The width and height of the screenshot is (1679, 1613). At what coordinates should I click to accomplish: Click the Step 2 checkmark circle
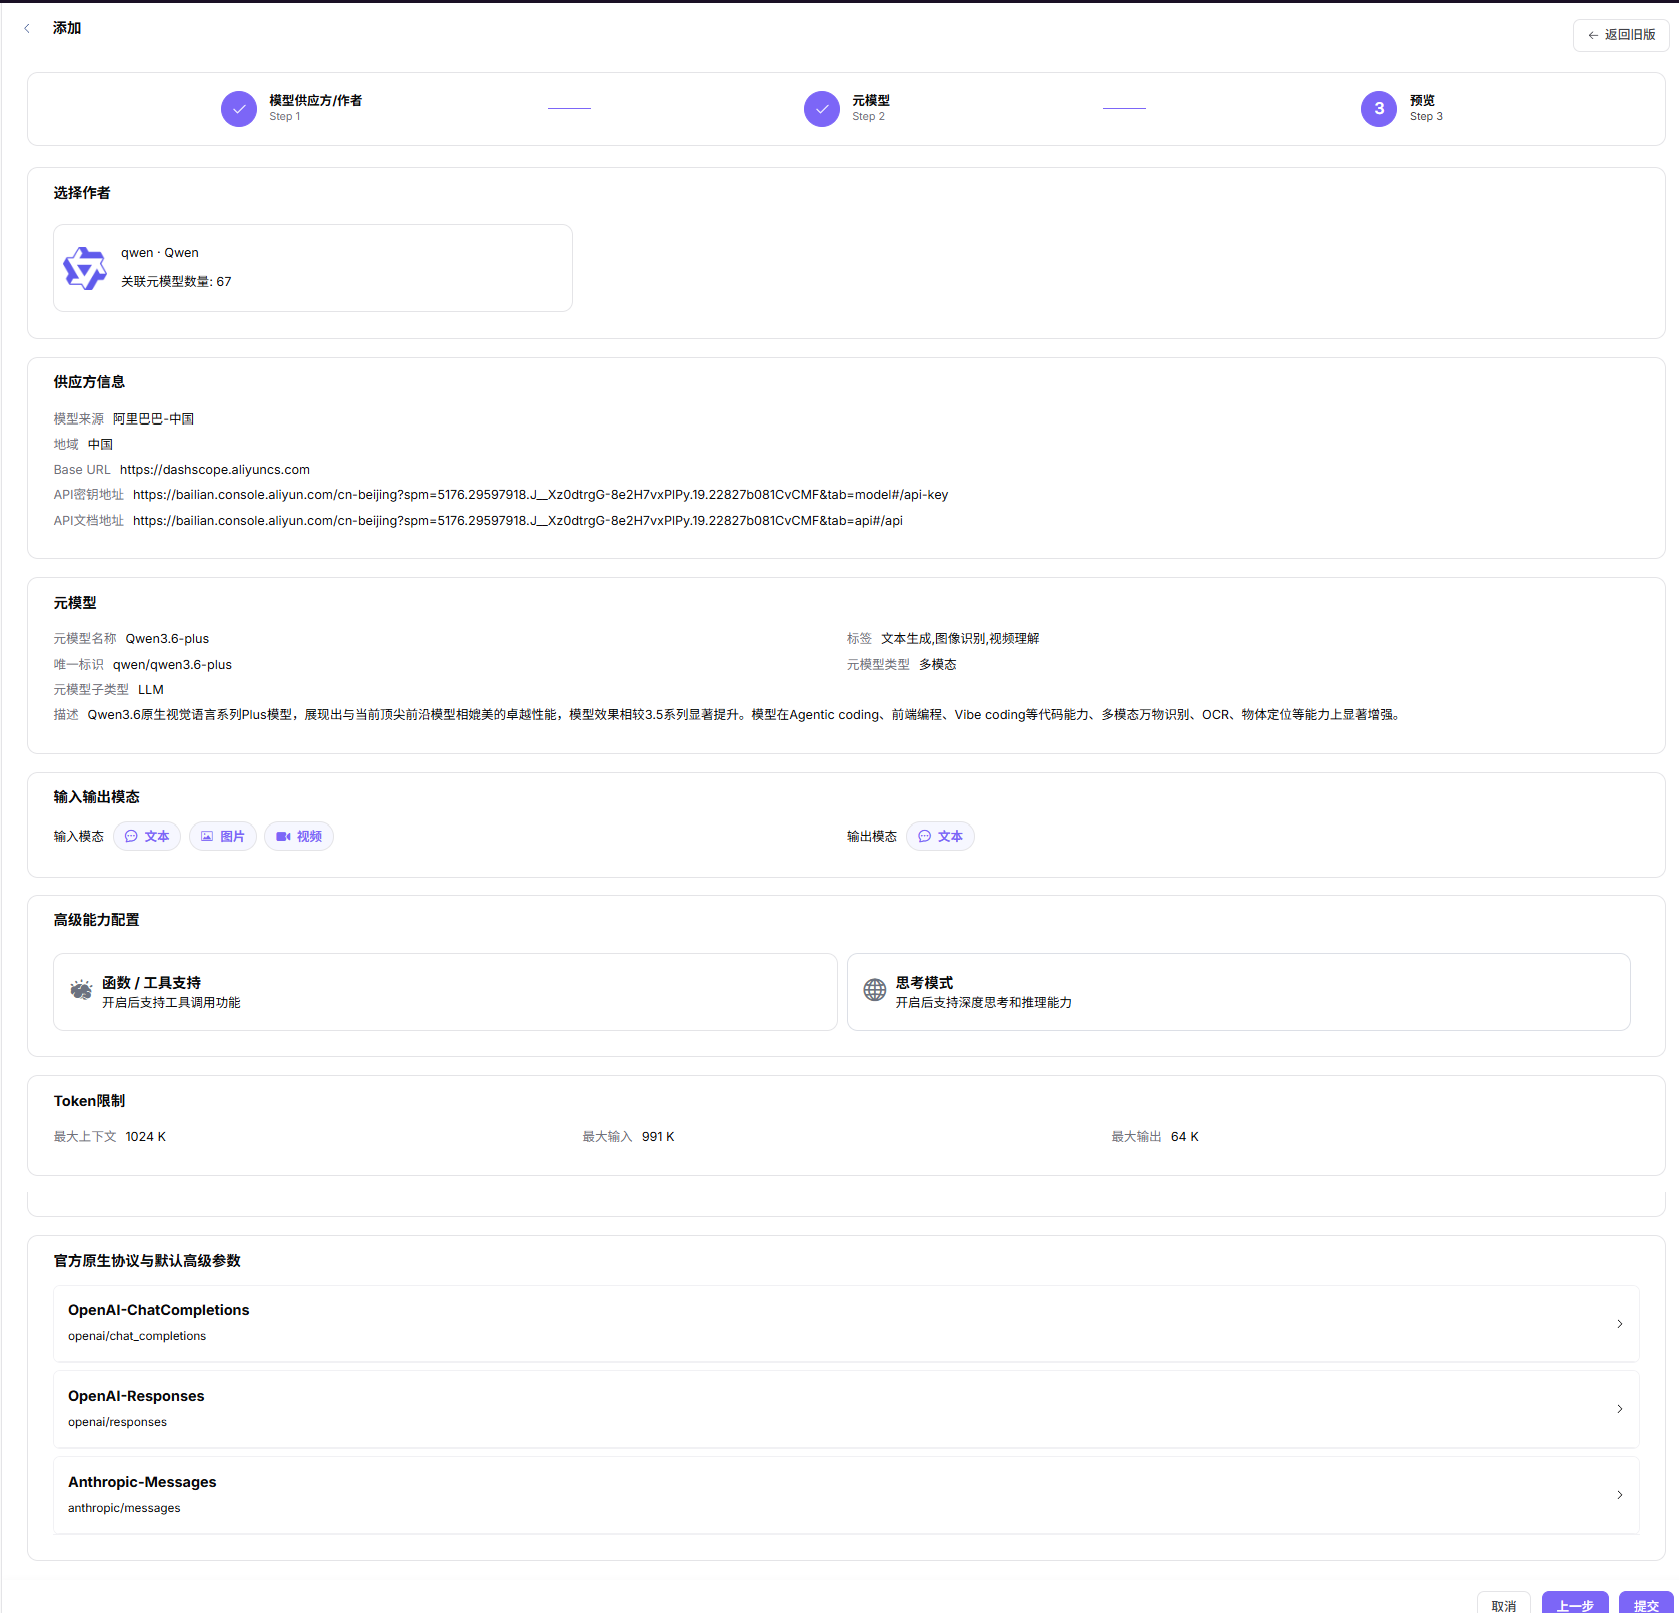822,109
